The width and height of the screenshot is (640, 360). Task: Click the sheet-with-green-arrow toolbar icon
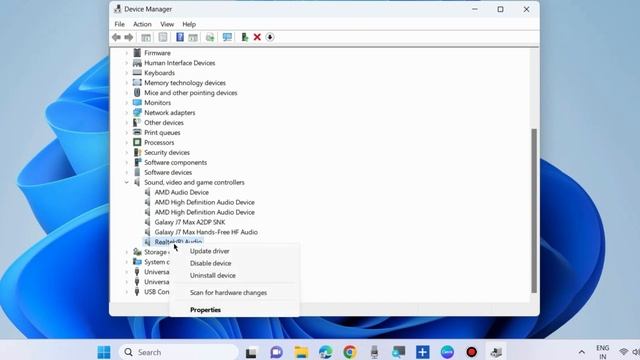(210, 37)
